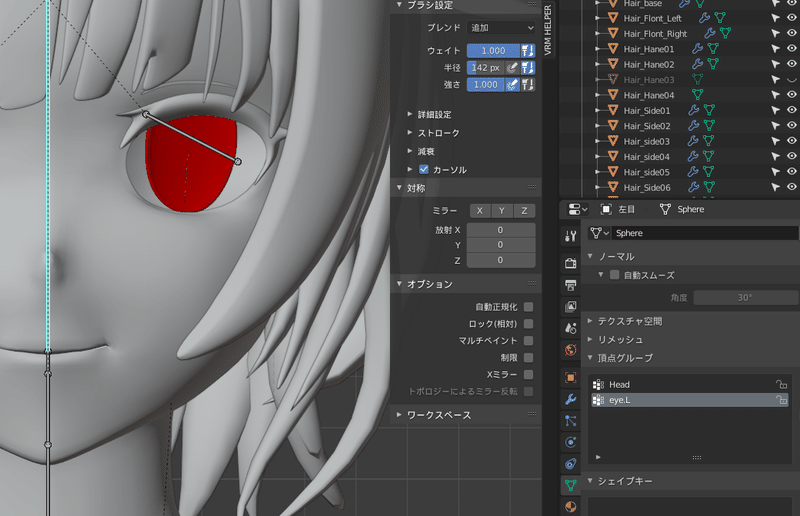The height and width of the screenshot is (516, 800).
Task: Toggle pressure sensitivity for brush radius
Action: [x=512, y=67]
